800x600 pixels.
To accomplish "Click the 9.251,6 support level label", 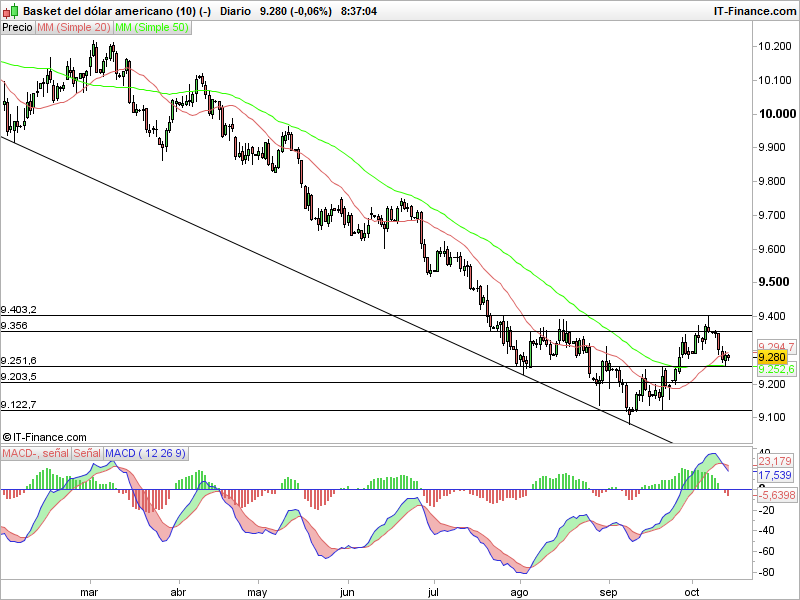I will [x=19, y=361].
